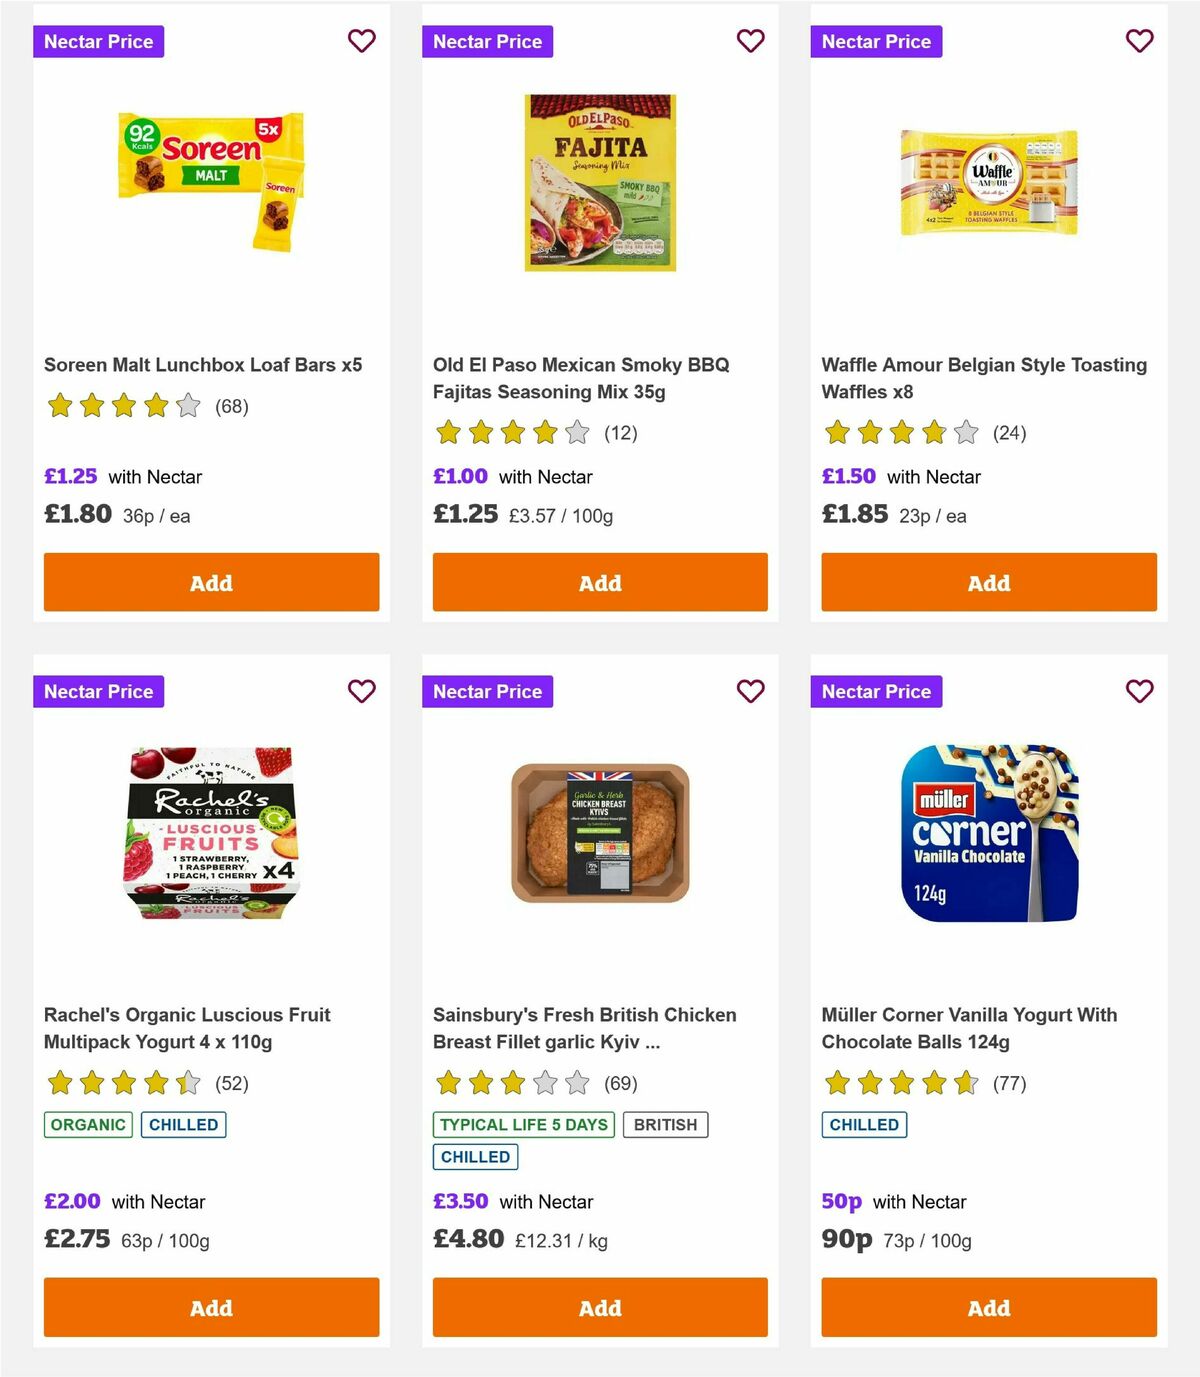Open the Waffle Amour Belgian Style Waffles listing
This screenshot has width=1200, height=1377.
pos(983,378)
